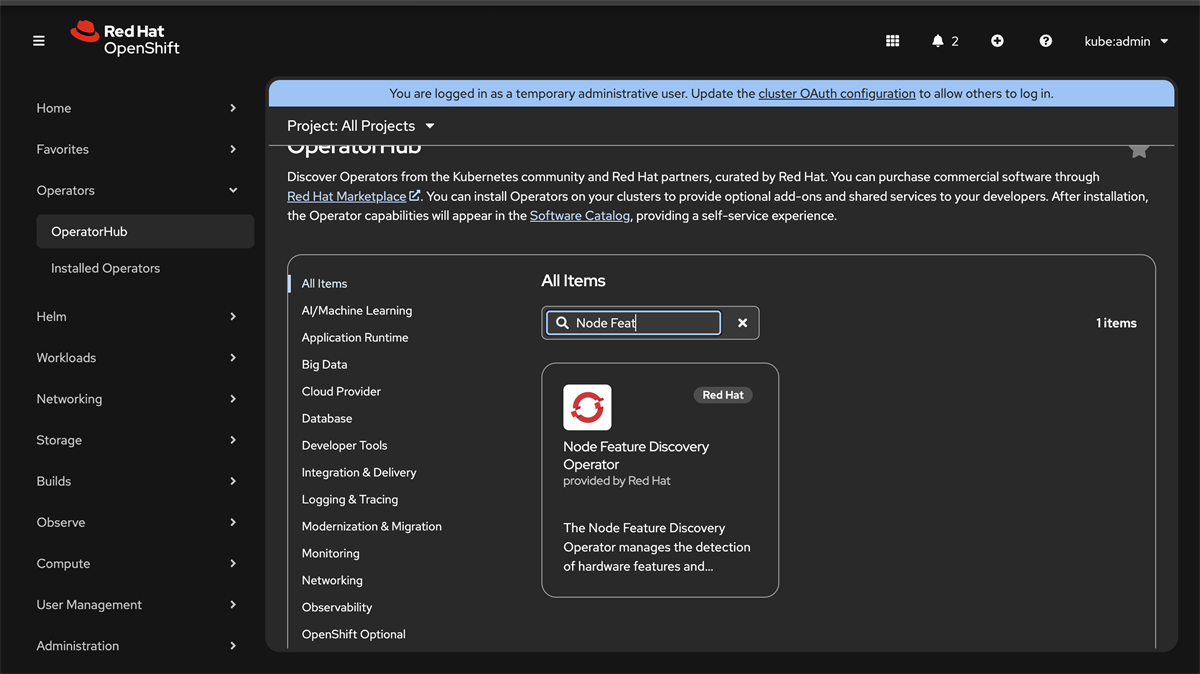Viewport: 1200px width, 674px height.
Task: Click the search magnifier icon
Action: pos(563,323)
